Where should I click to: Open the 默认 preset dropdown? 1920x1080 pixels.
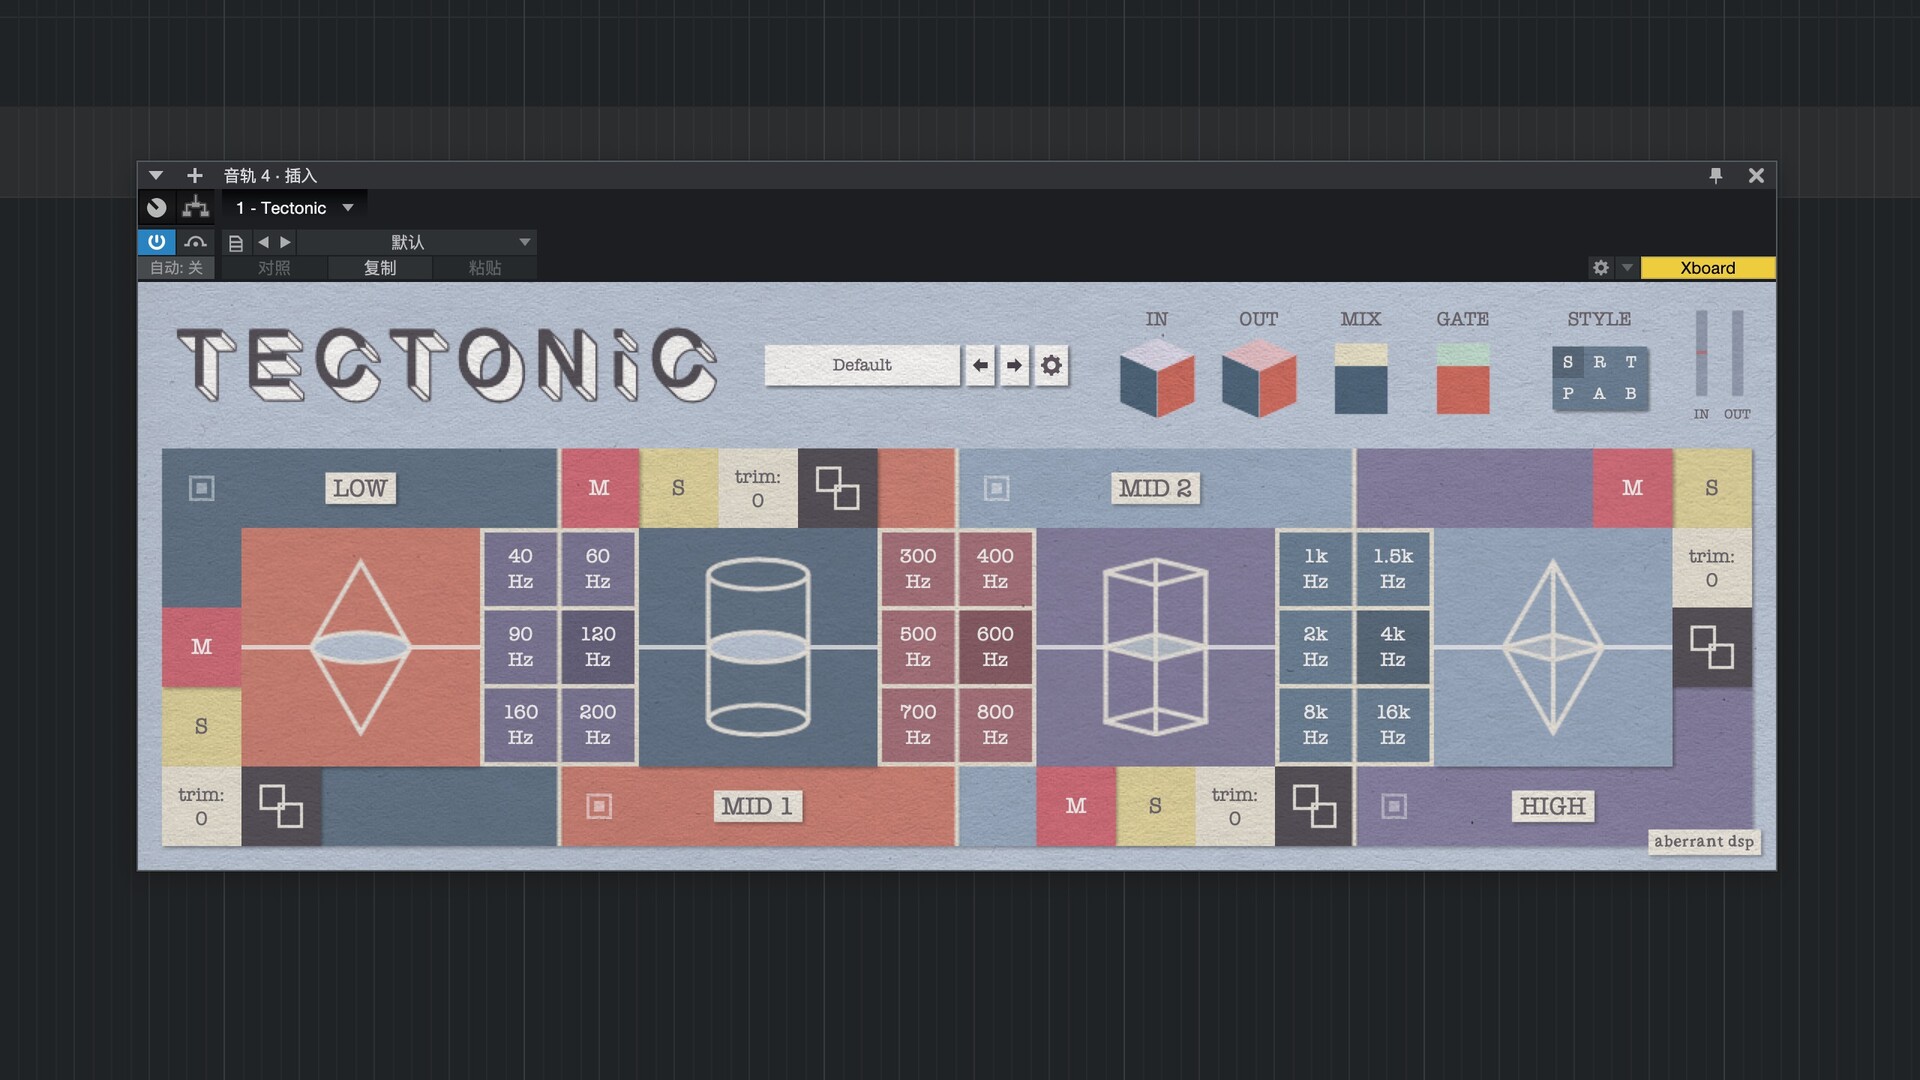(x=416, y=242)
